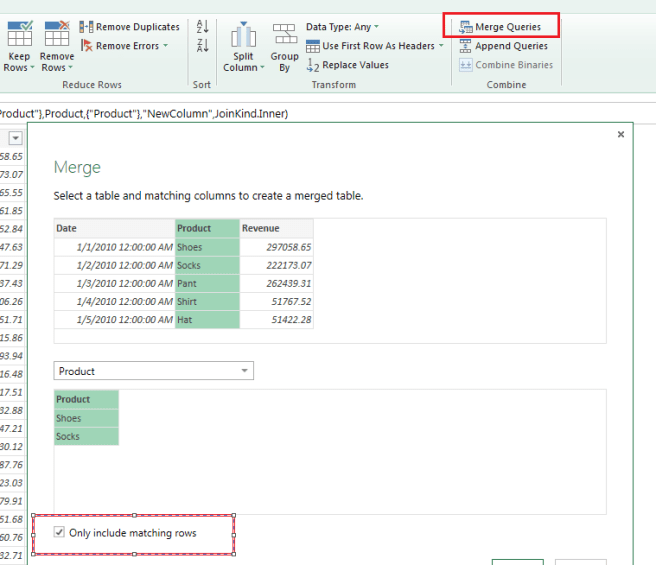Screen dimensions: 656x565
Task: Click the Split Column icon
Action: 243,37
